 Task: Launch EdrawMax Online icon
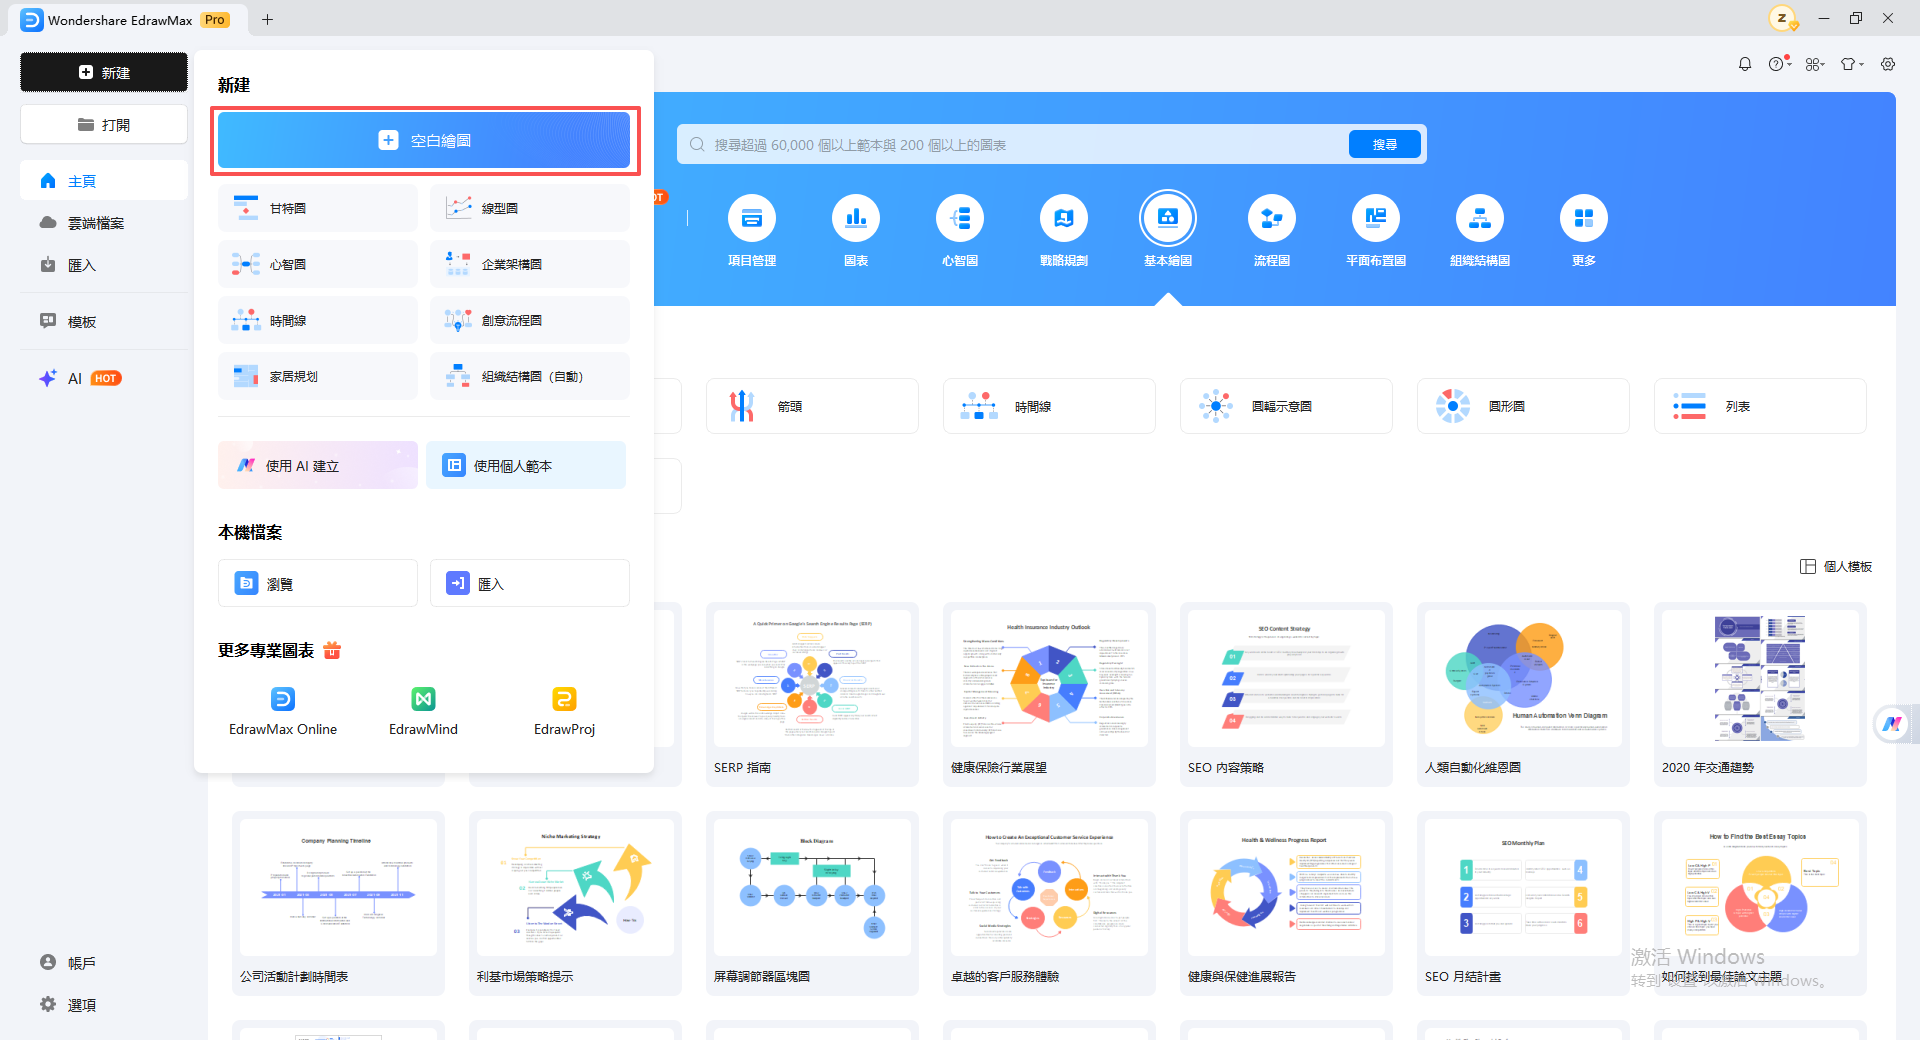coord(283,699)
